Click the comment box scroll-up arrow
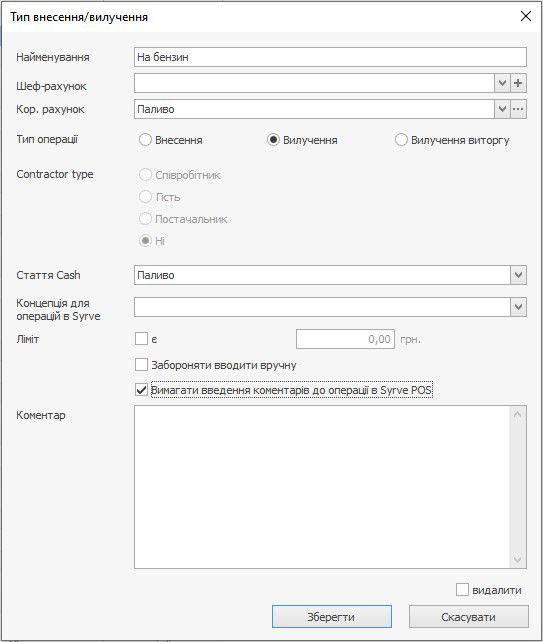This screenshot has height=642, width=543. (x=518, y=414)
